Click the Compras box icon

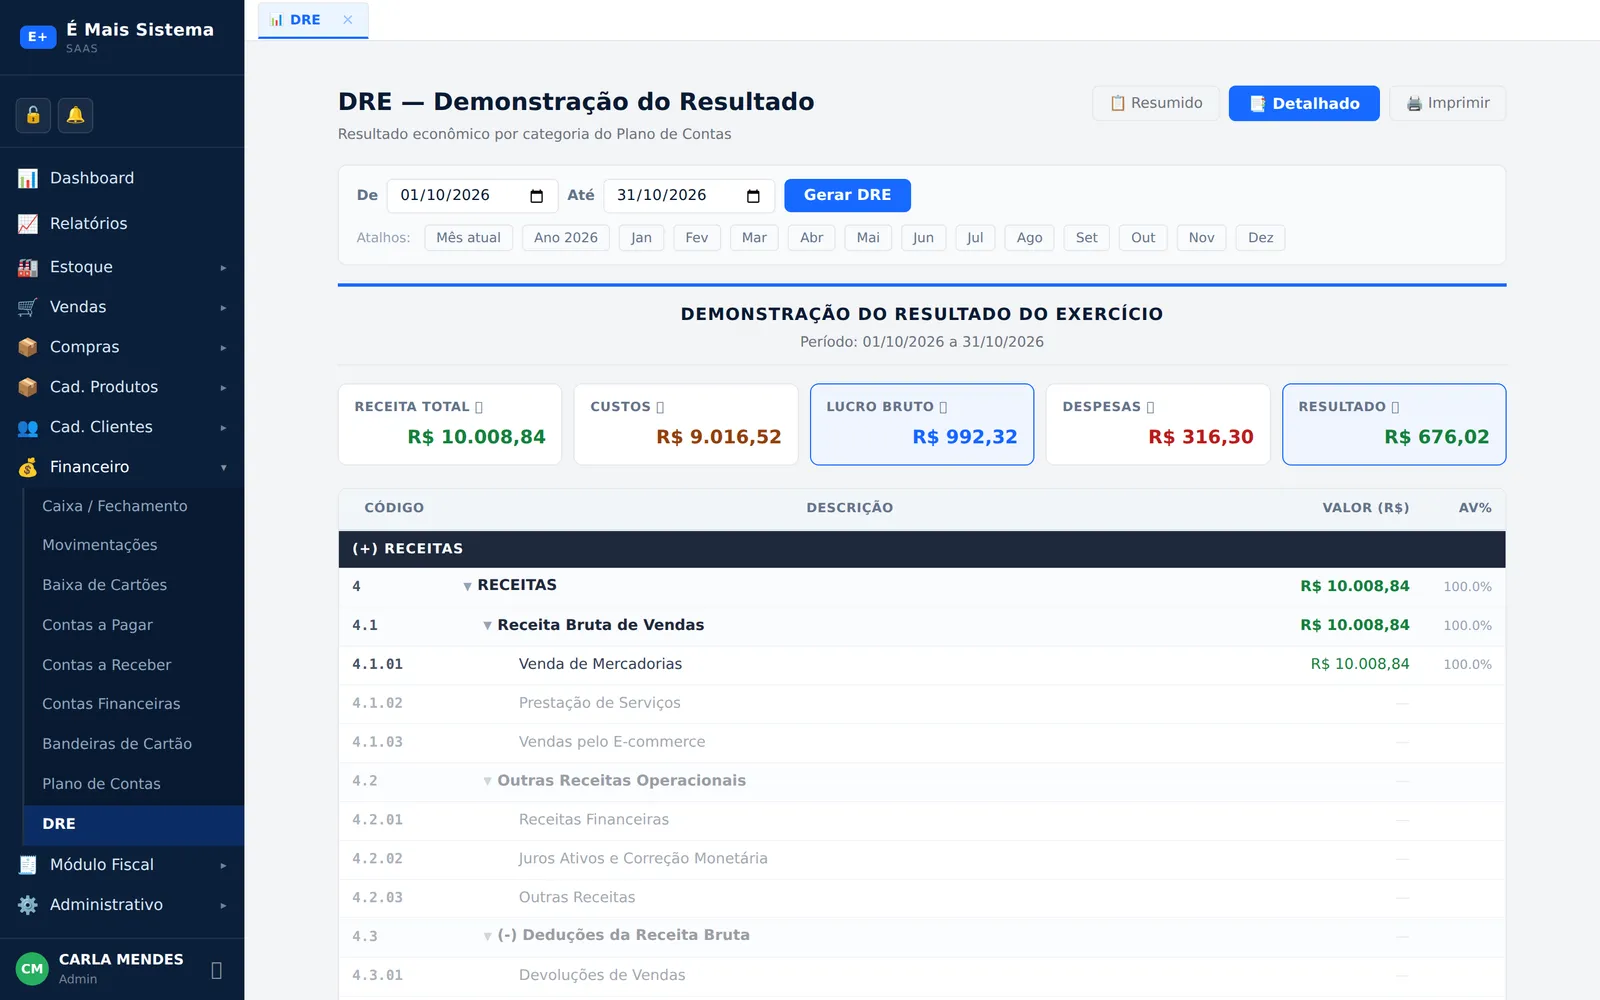pyautogui.click(x=28, y=347)
